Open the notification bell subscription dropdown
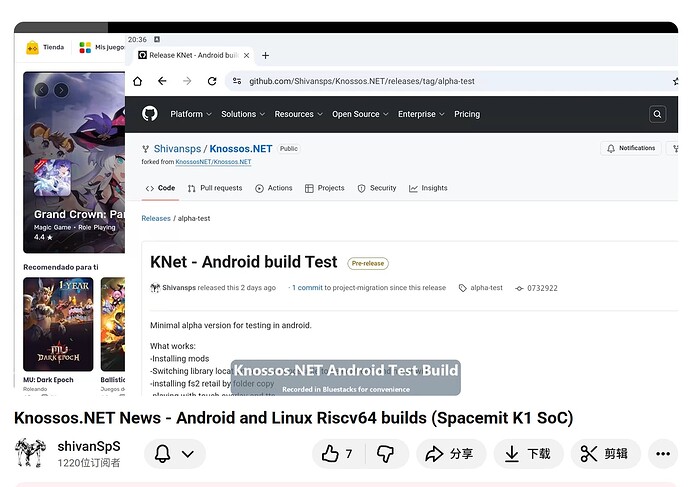The width and height of the screenshot is (690, 487). [174, 454]
